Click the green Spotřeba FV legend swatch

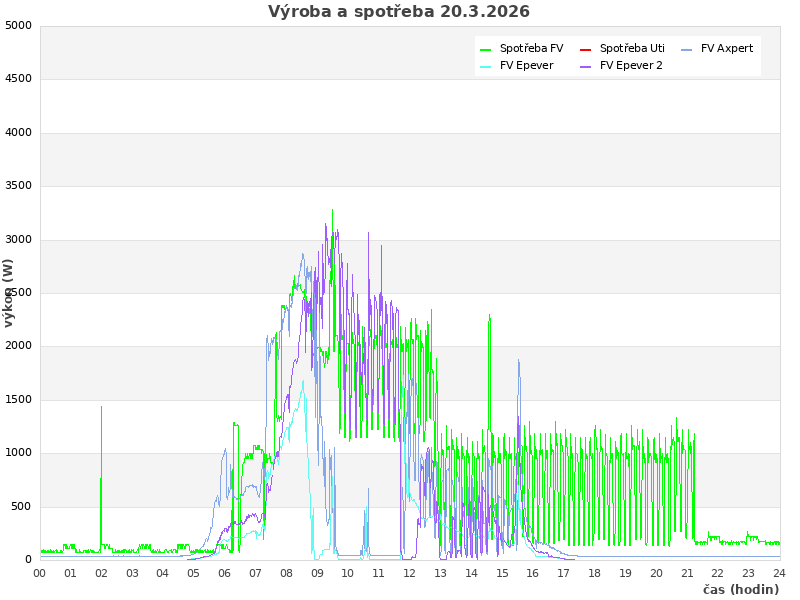[x=486, y=49]
